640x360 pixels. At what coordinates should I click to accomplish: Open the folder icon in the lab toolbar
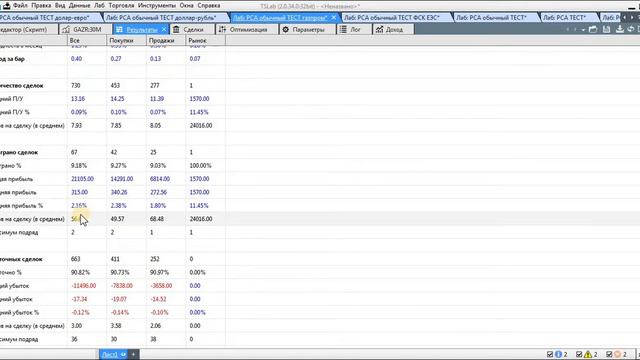coord(593,29)
